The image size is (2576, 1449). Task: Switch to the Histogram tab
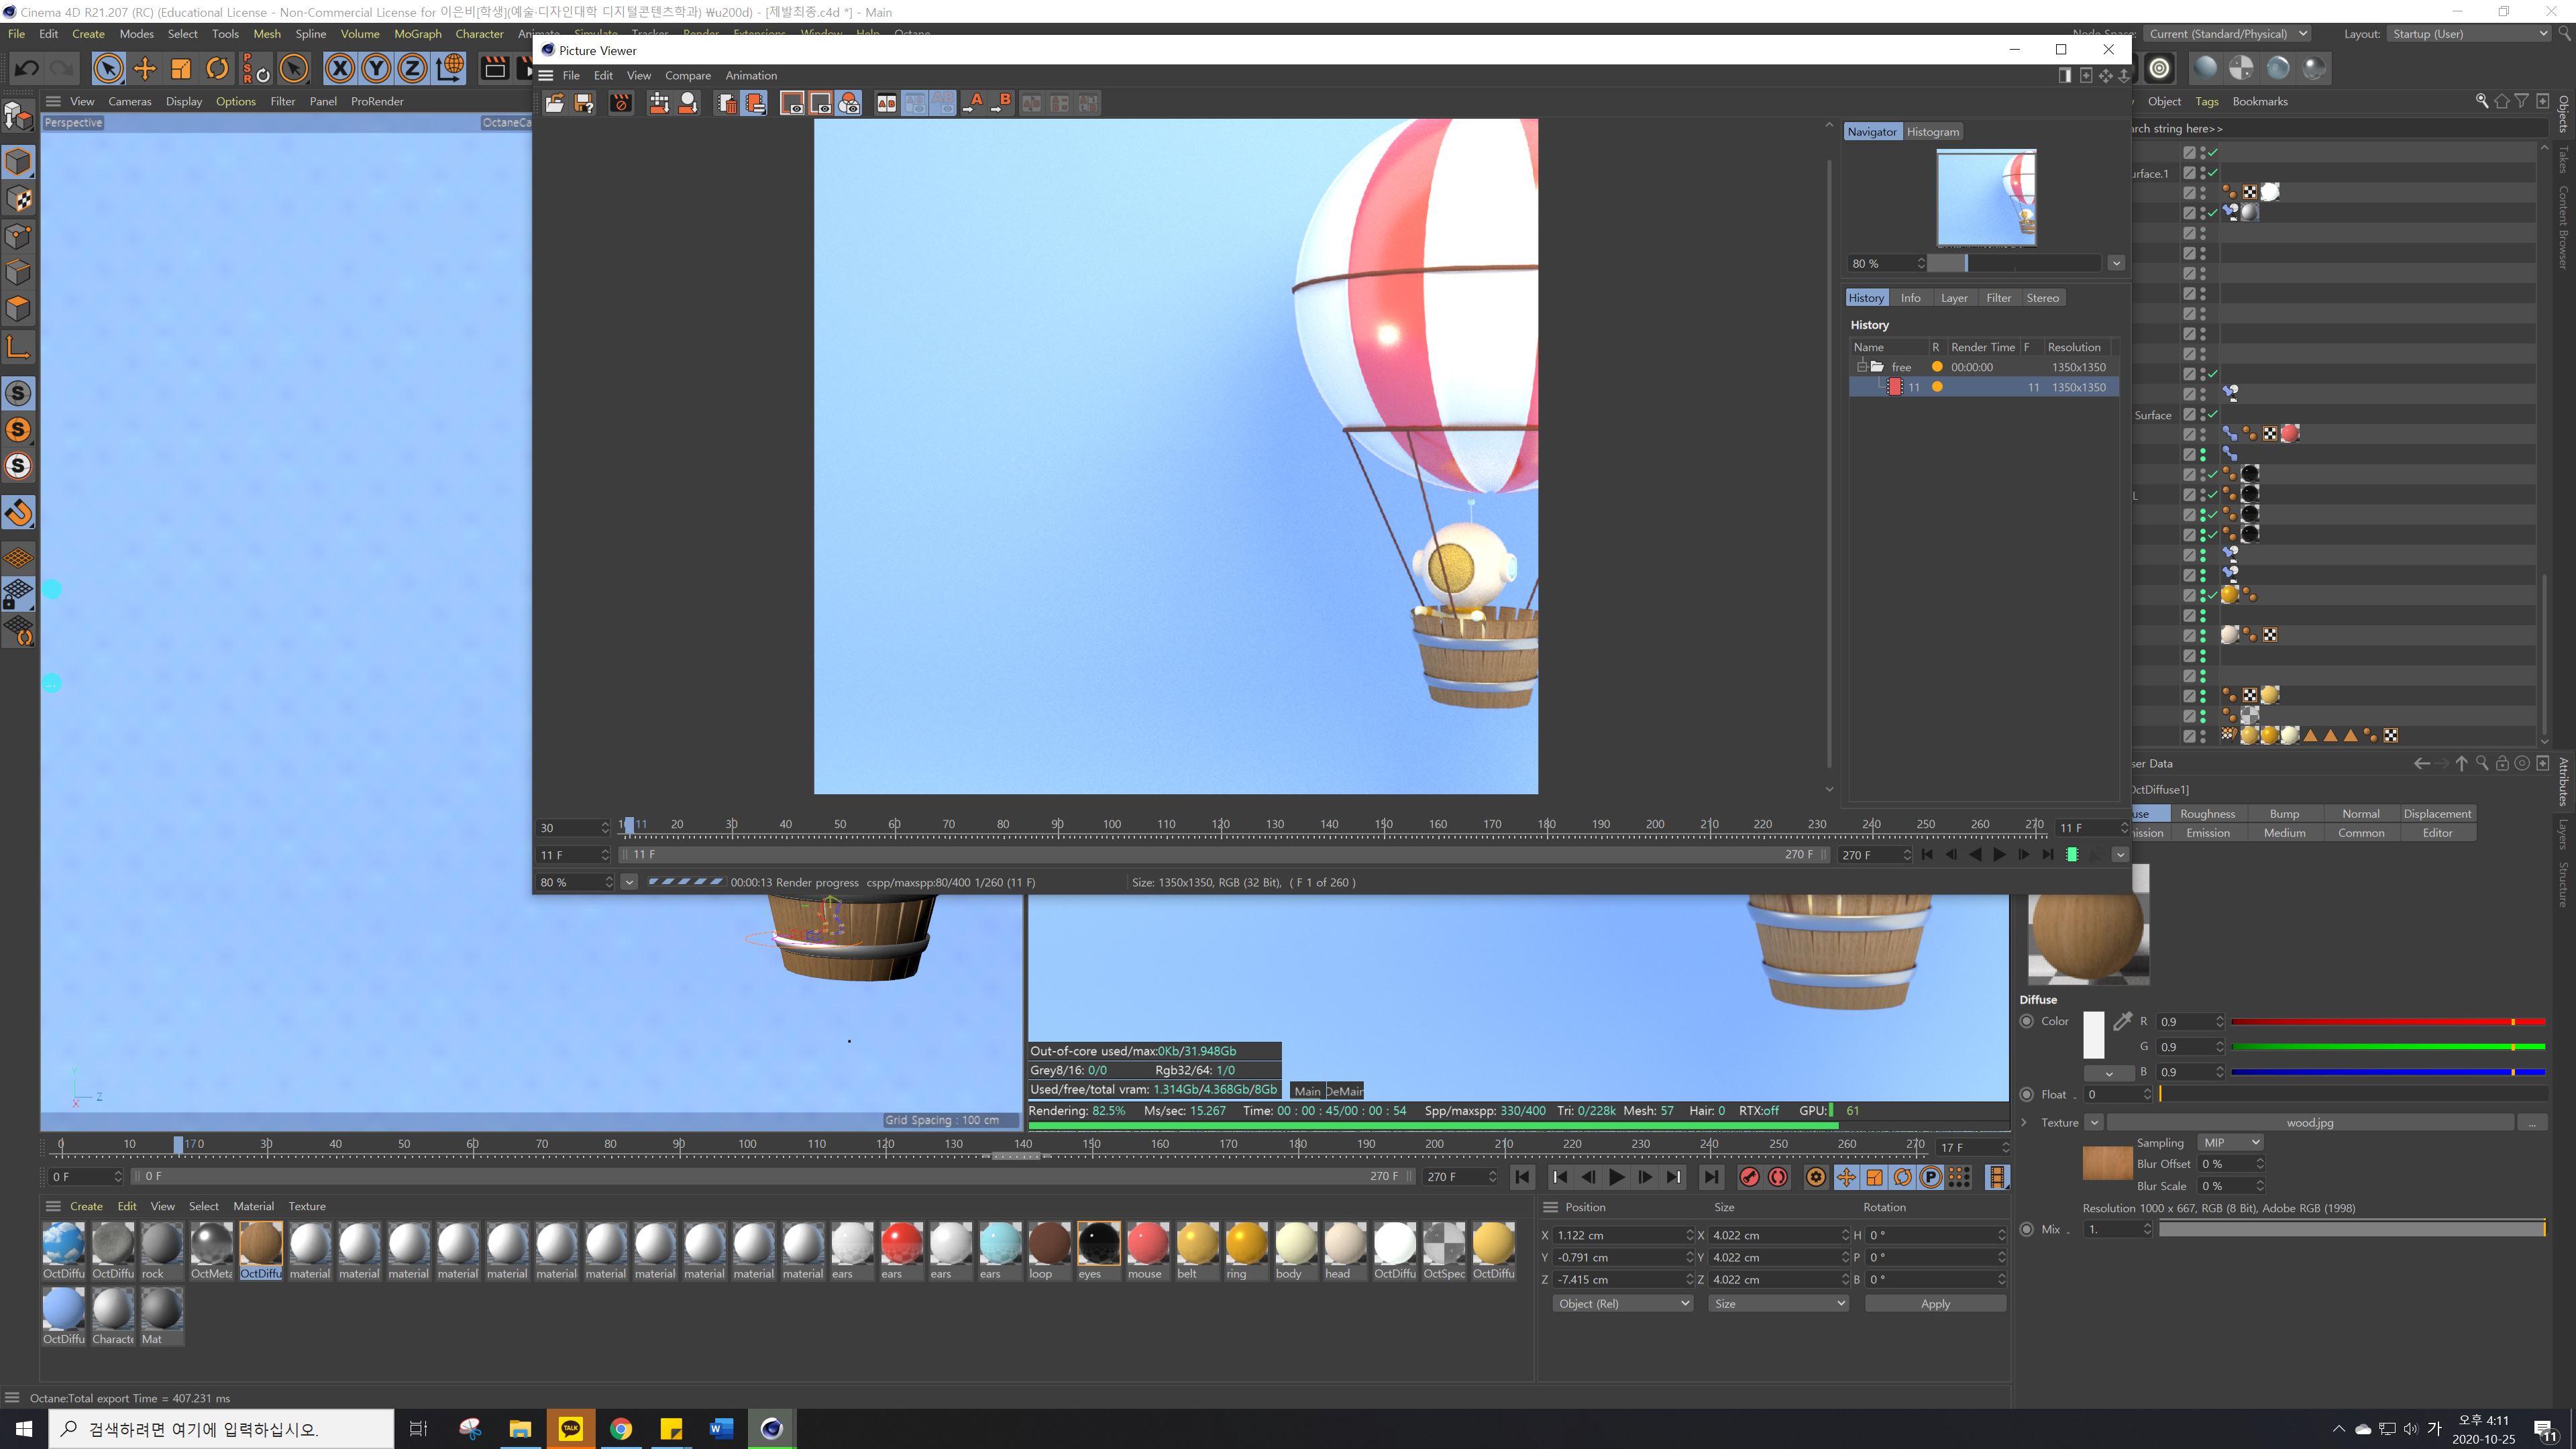pos(1932,132)
